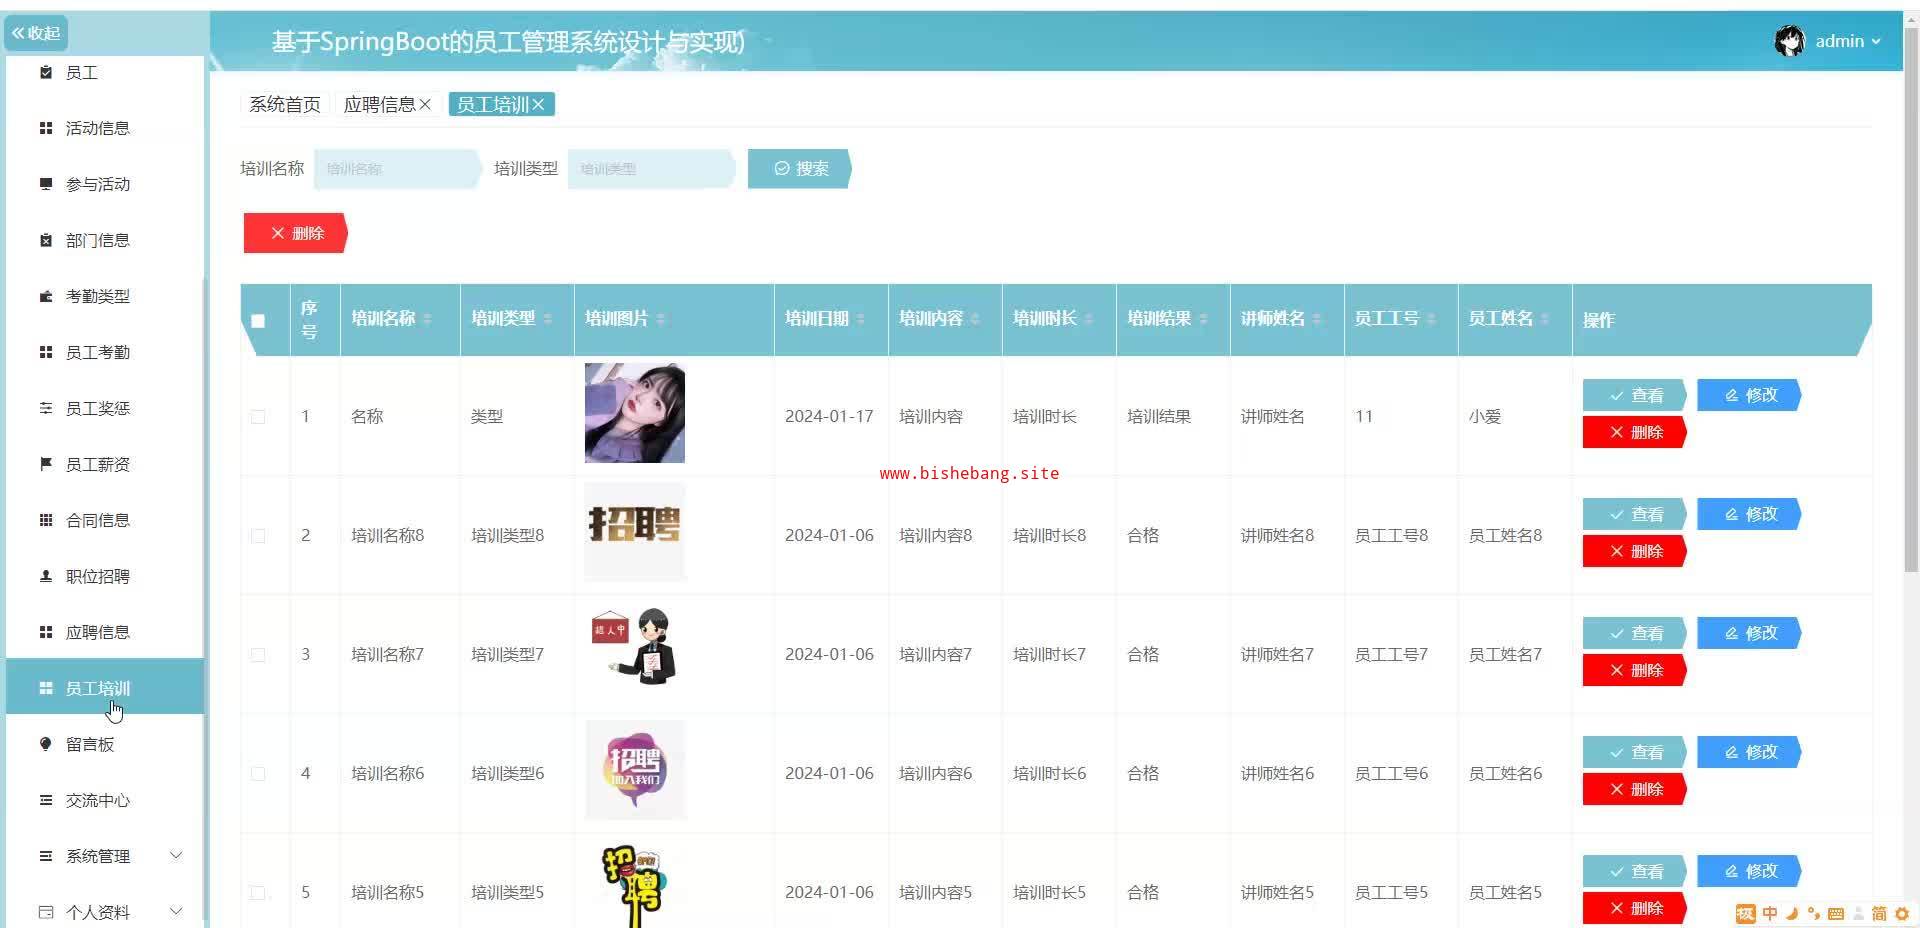Click the 活动信息 grid icon in sidebar
This screenshot has width=1920, height=928.
click(45, 128)
